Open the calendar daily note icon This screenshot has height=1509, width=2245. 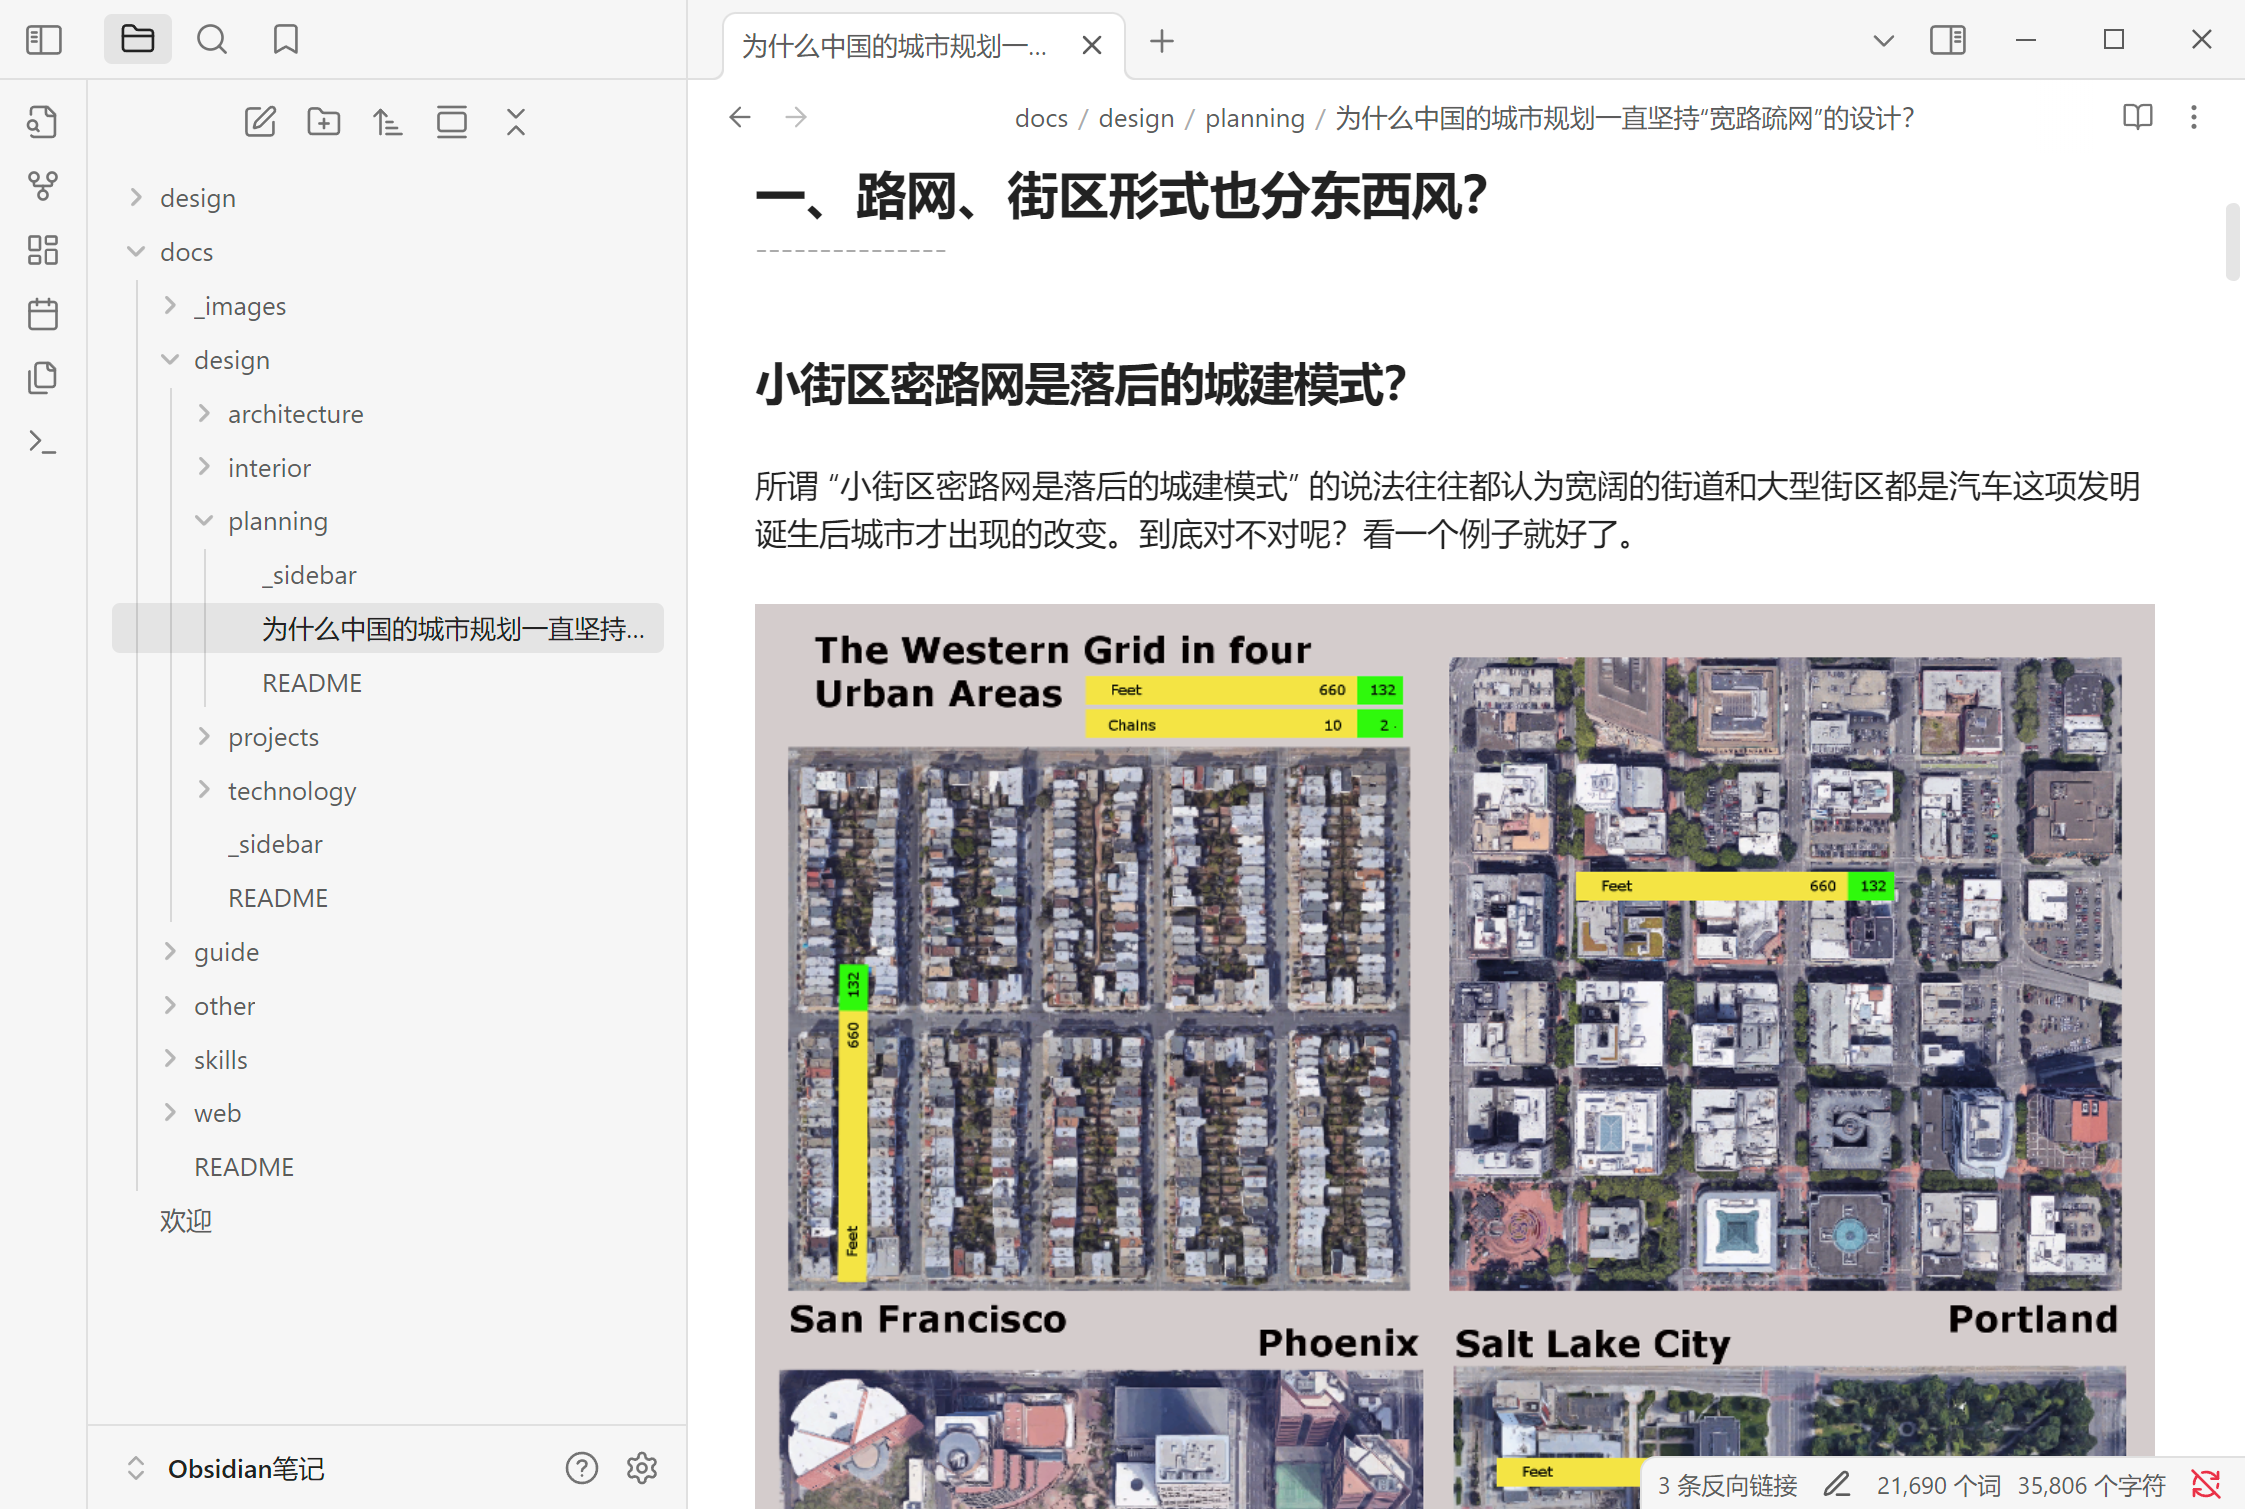pyautogui.click(x=42, y=313)
